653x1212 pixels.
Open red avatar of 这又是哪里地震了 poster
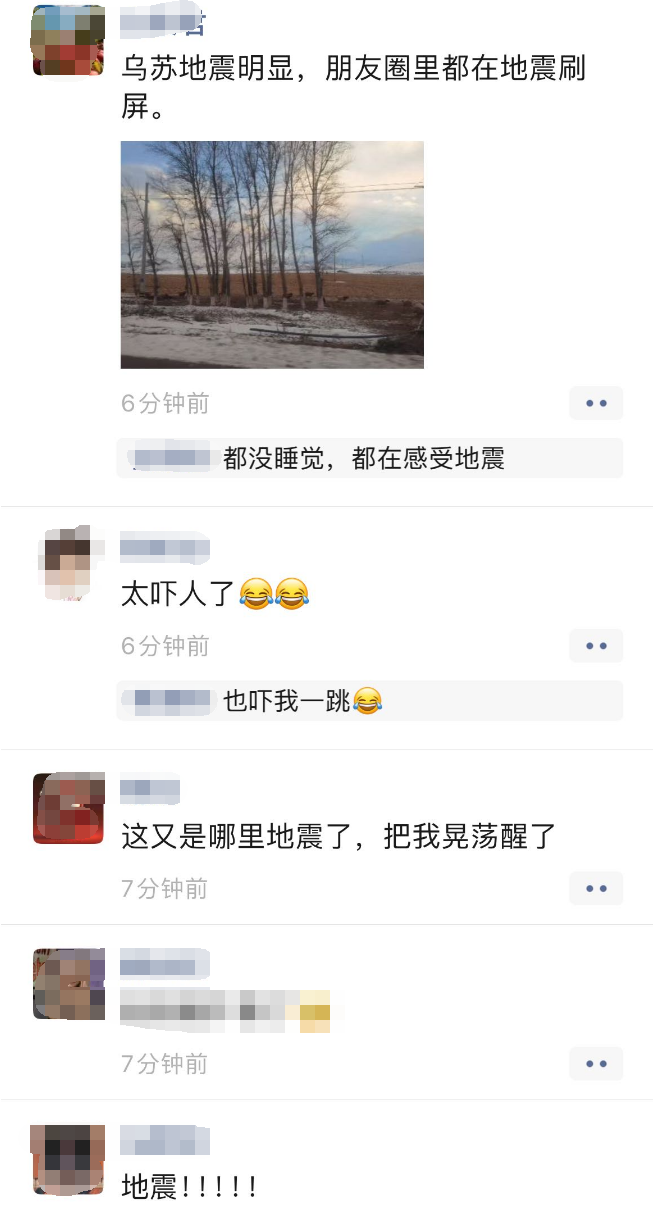[x=69, y=808]
